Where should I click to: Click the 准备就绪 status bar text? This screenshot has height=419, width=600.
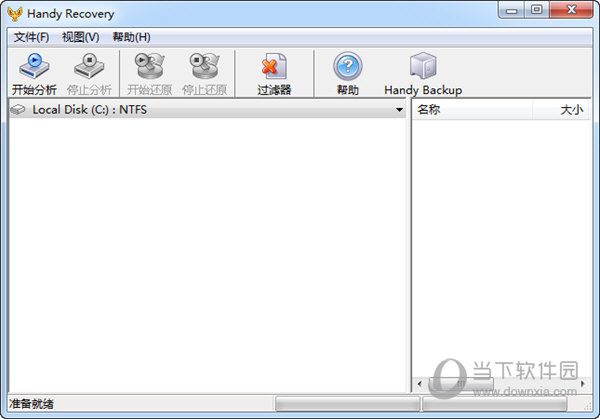click(31, 404)
